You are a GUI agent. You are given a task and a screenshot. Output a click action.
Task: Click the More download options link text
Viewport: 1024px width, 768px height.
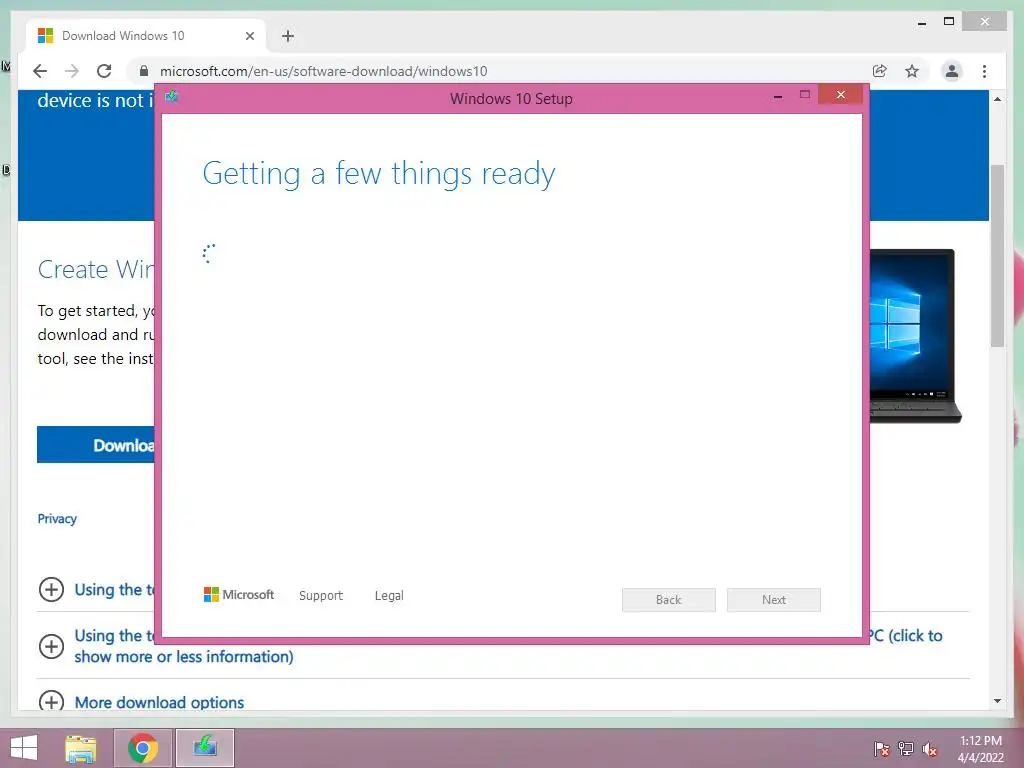click(159, 703)
